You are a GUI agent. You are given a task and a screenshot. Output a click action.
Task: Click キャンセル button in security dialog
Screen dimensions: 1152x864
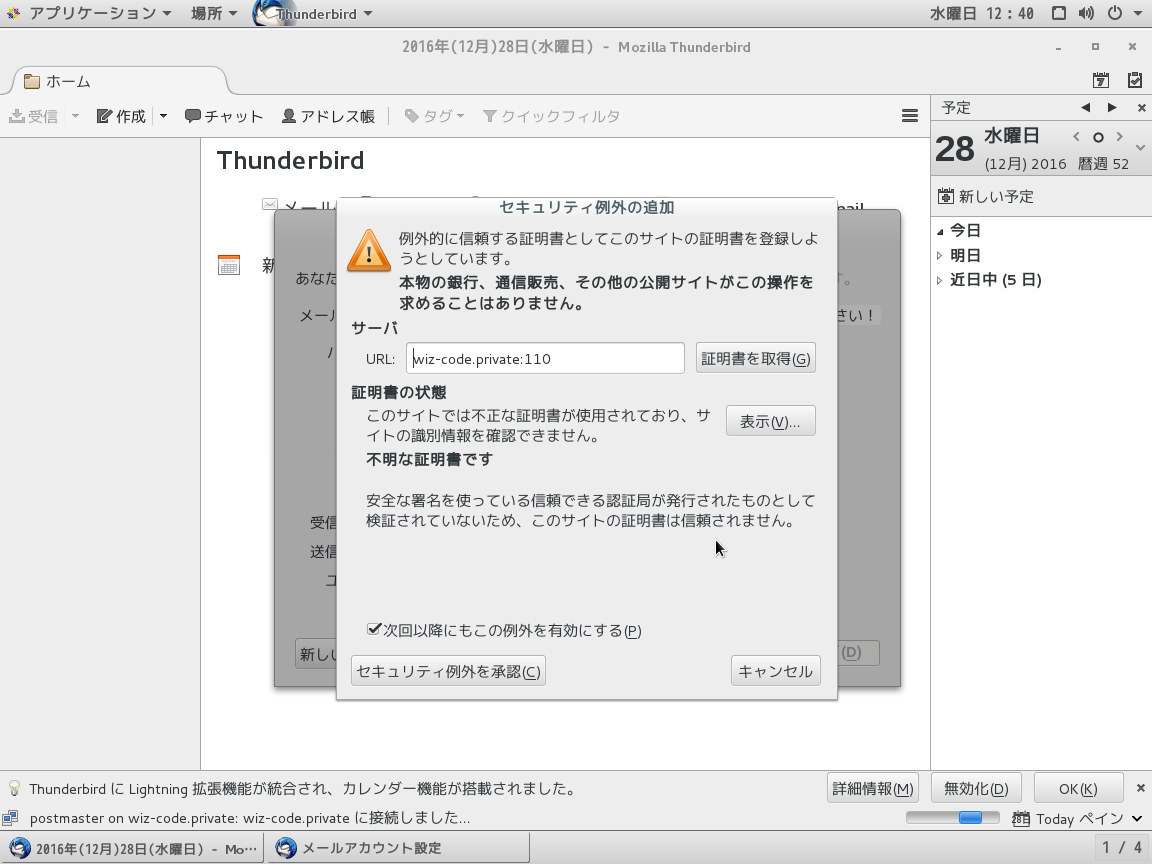click(775, 671)
